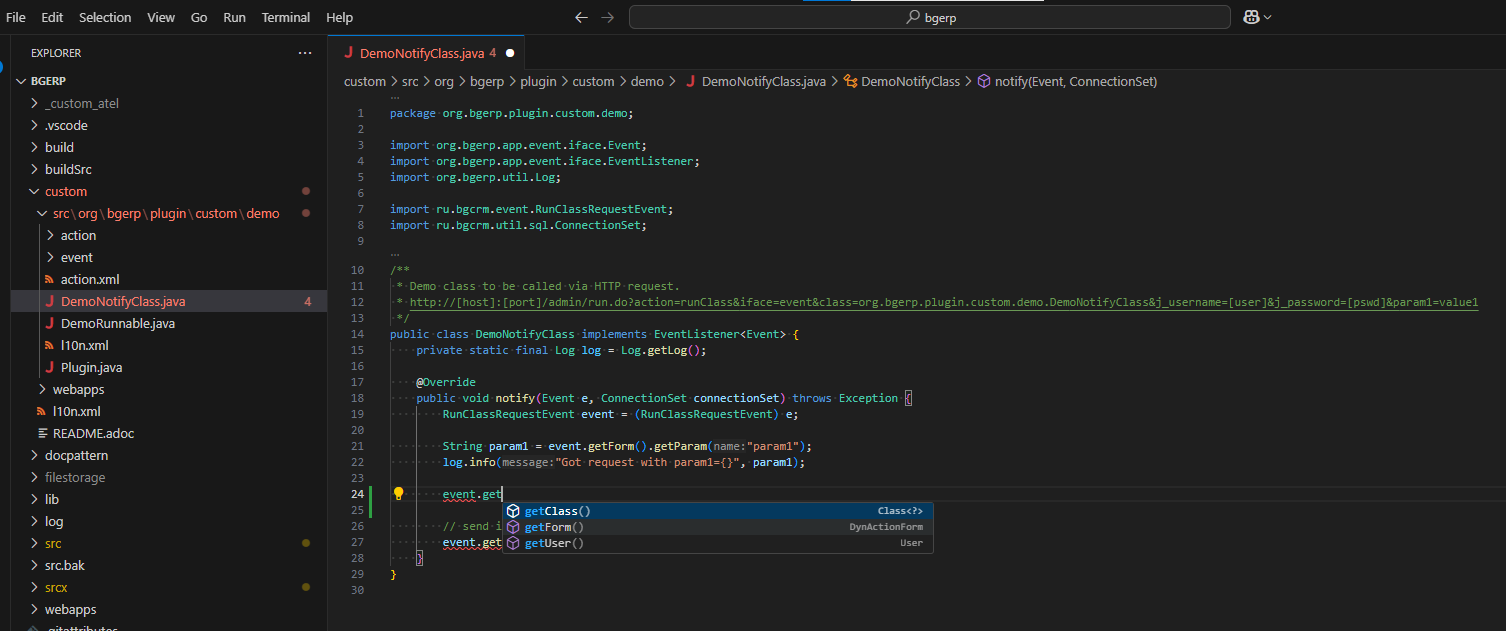Collapse the custom folder
1506x631 pixels.
pyautogui.click(x=66, y=191)
